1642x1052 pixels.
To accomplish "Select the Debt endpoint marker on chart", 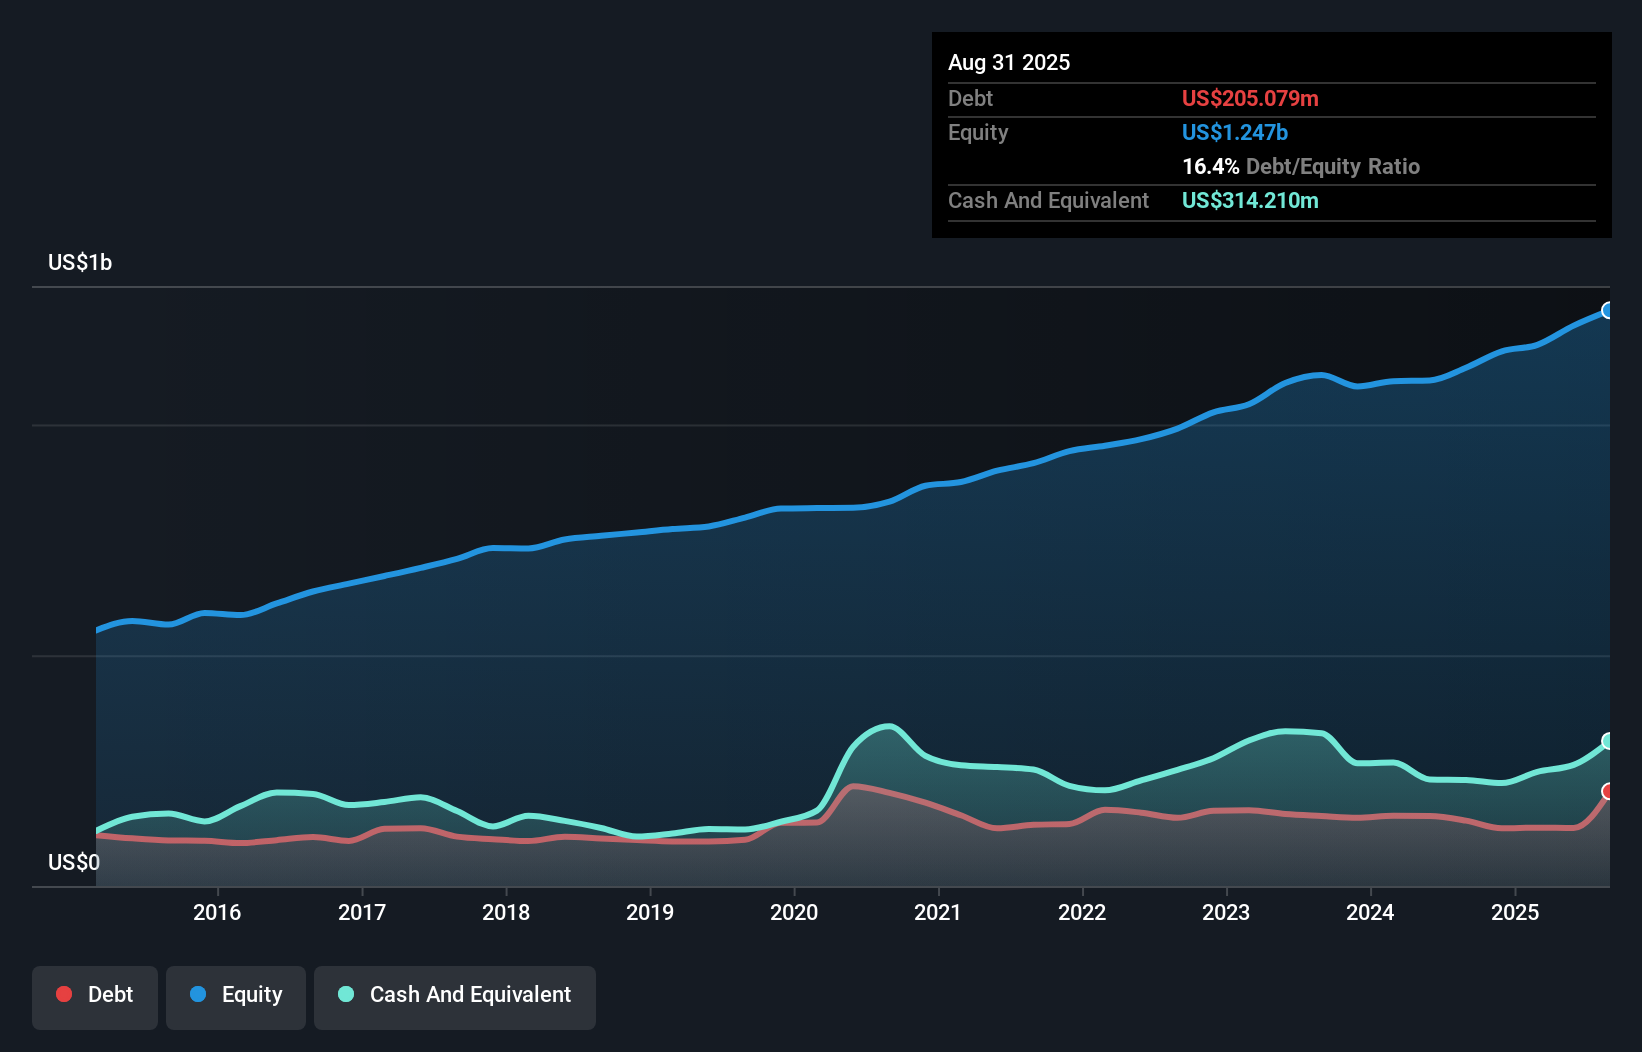I will pos(1608,791).
